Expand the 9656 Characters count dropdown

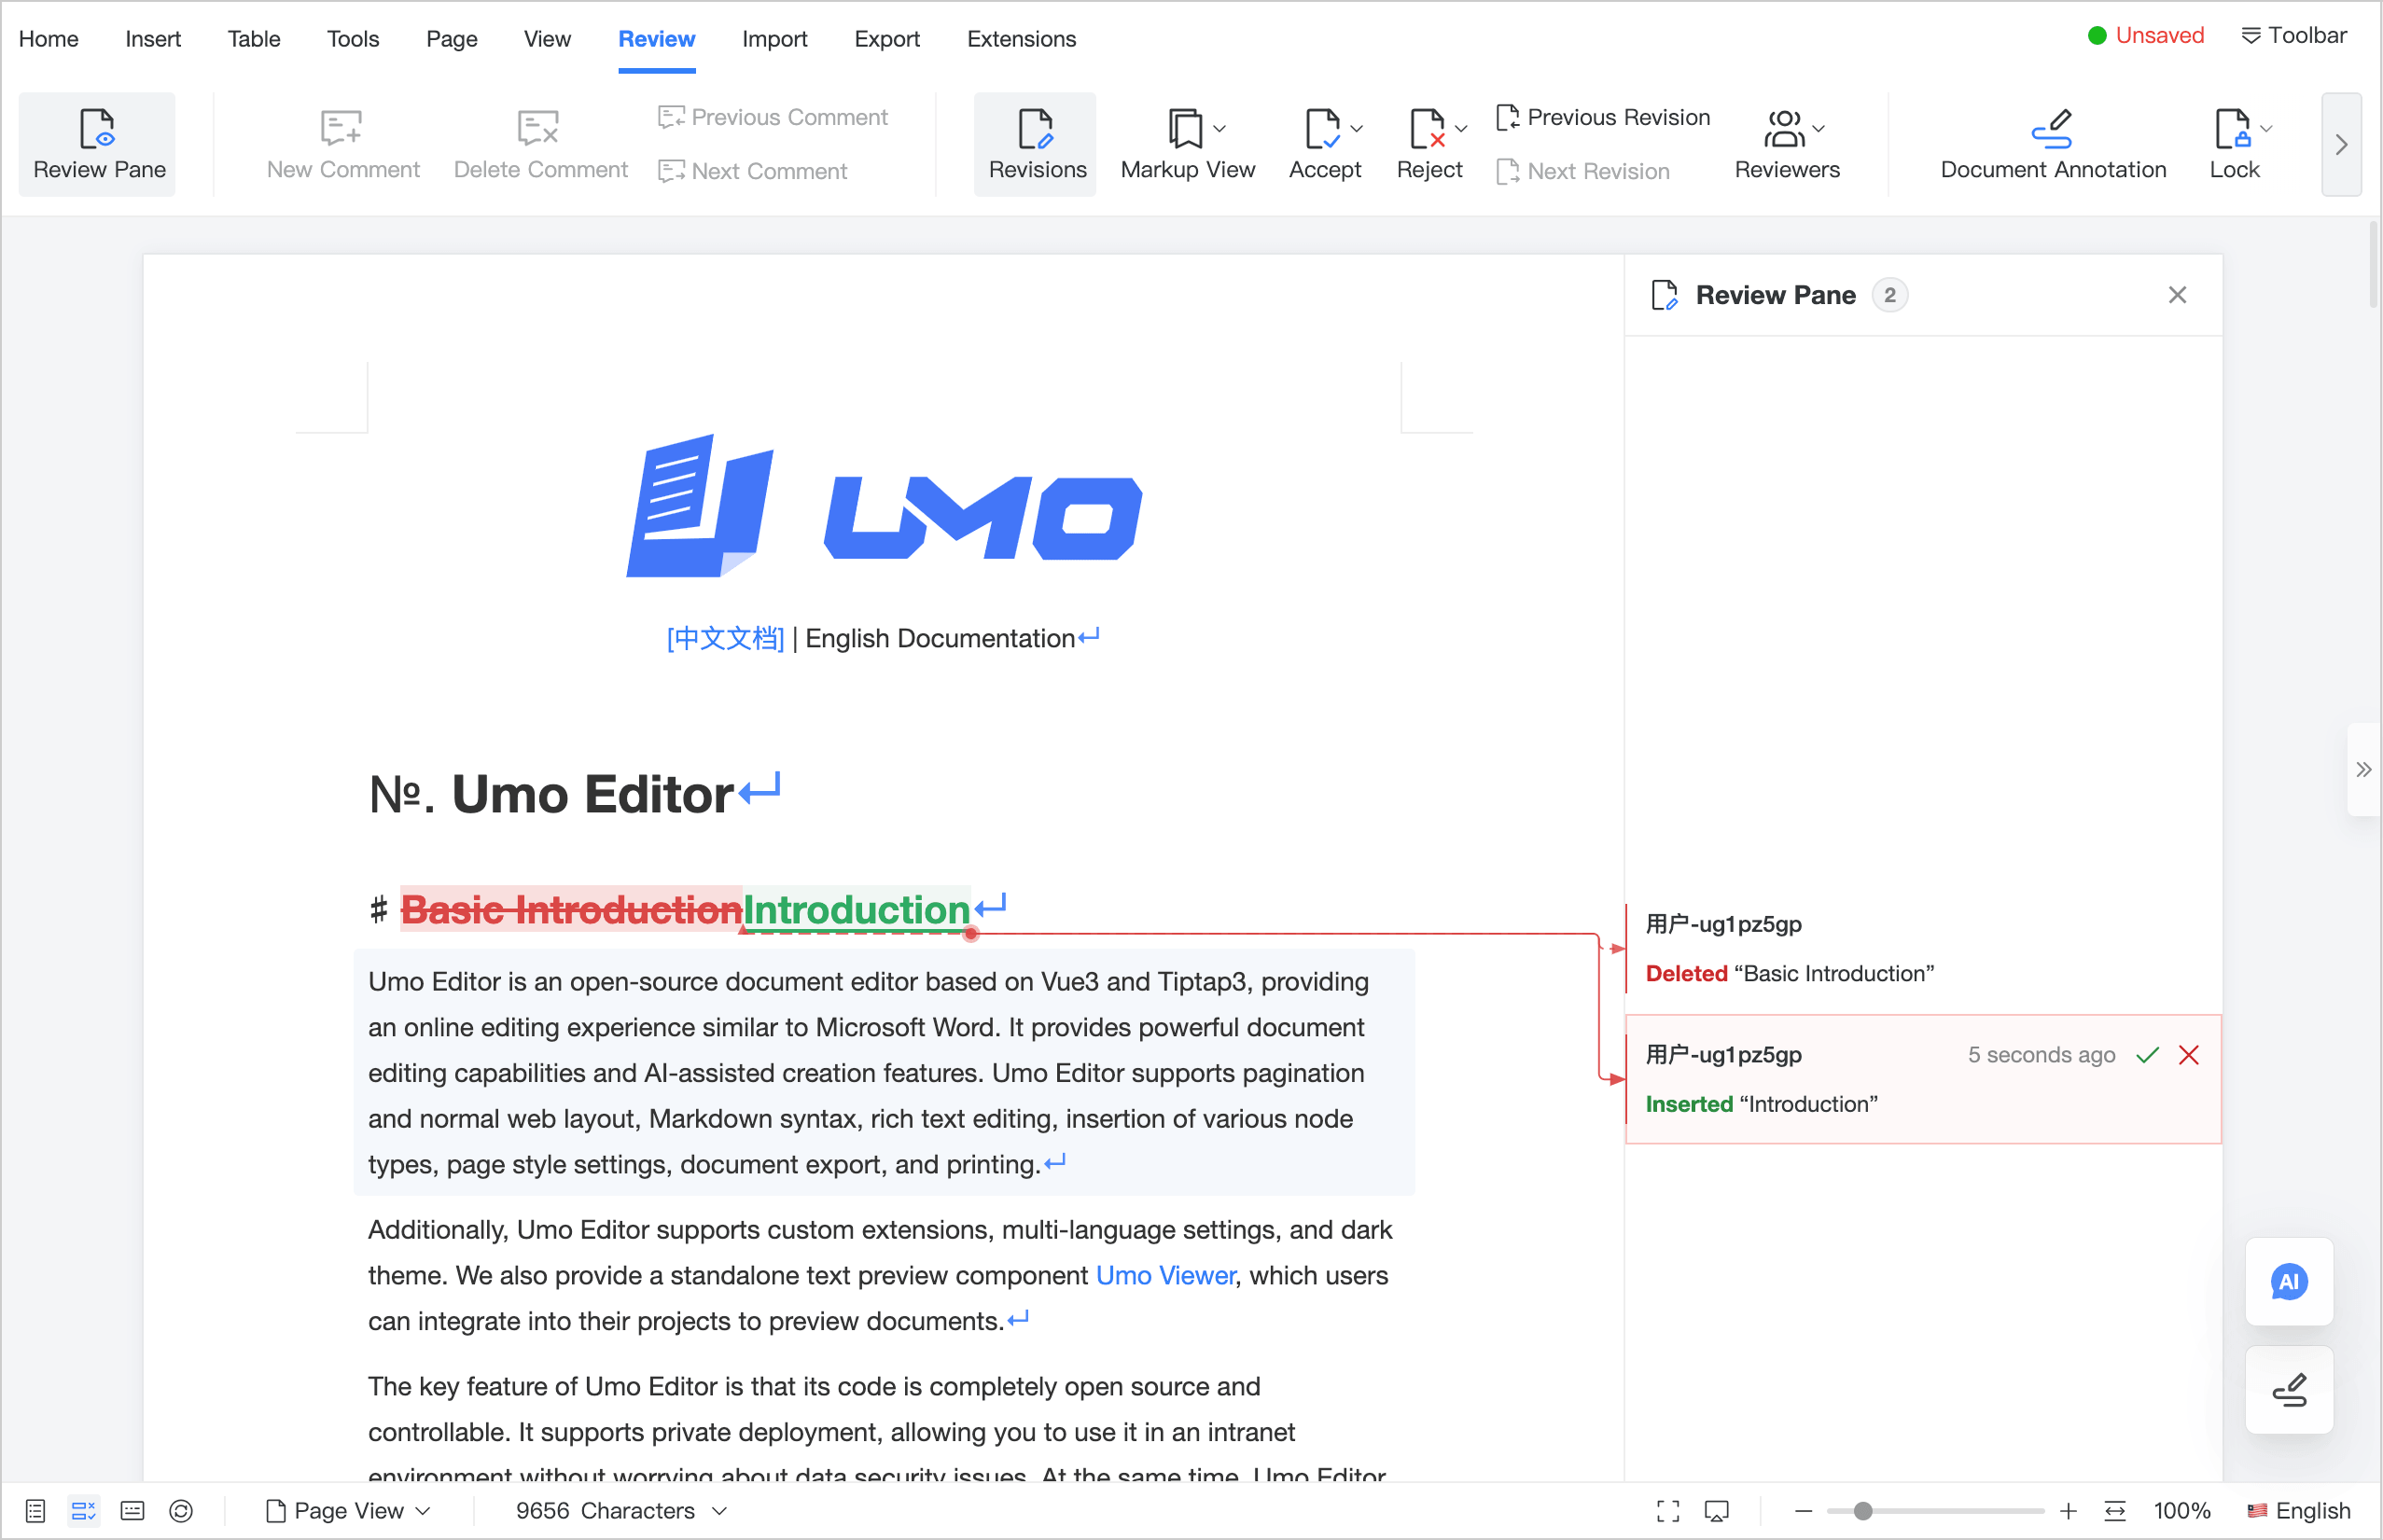point(621,1510)
